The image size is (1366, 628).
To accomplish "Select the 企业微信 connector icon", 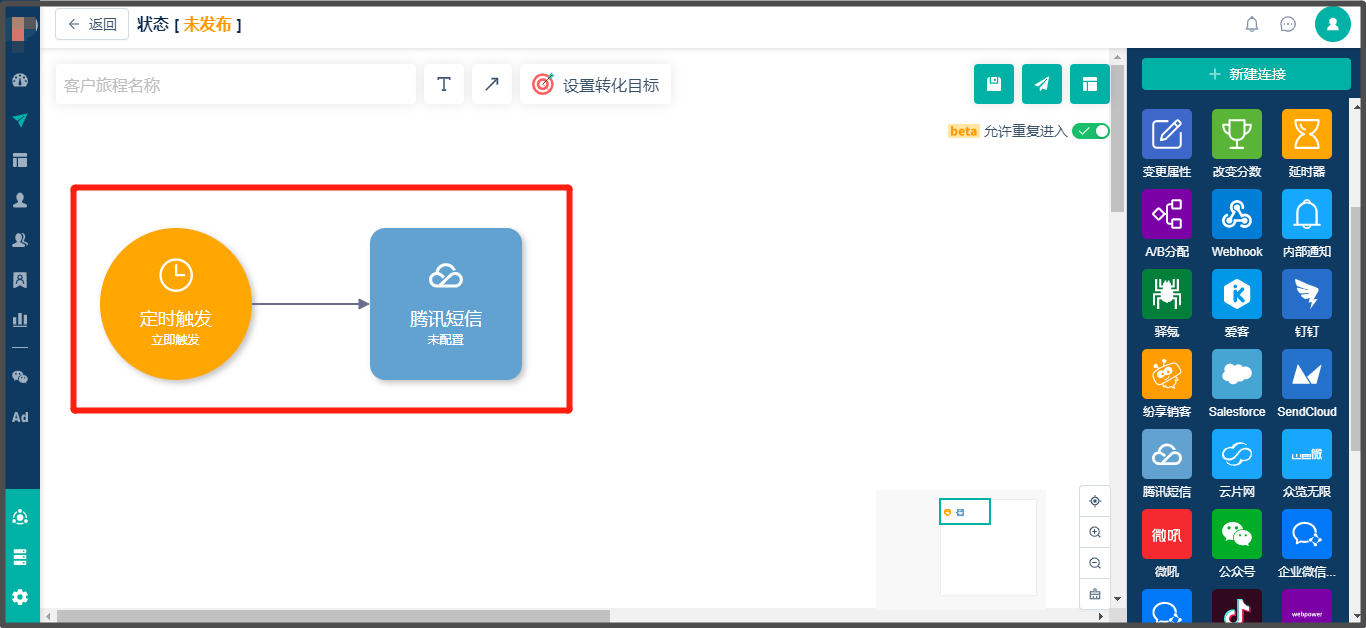I will (1307, 534).
